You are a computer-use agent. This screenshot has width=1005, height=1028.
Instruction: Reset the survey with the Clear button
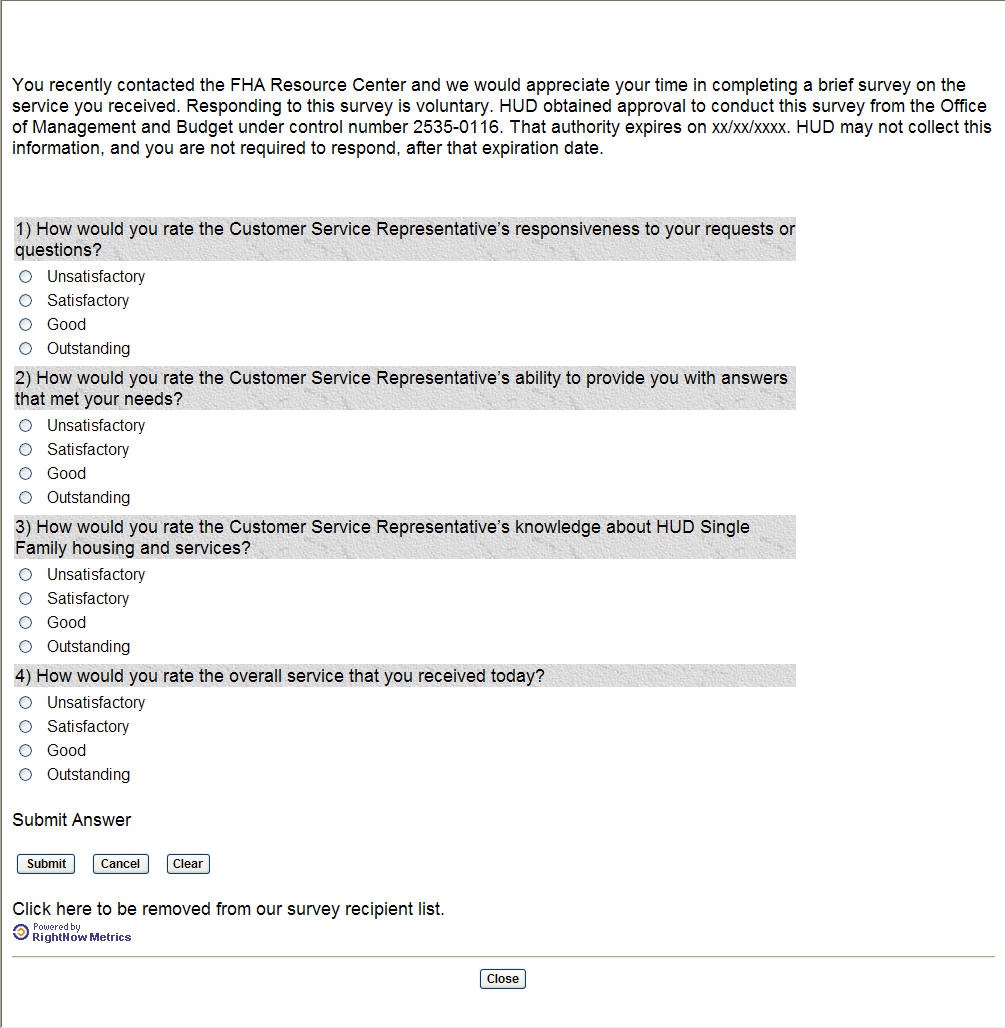pos(188,864)
